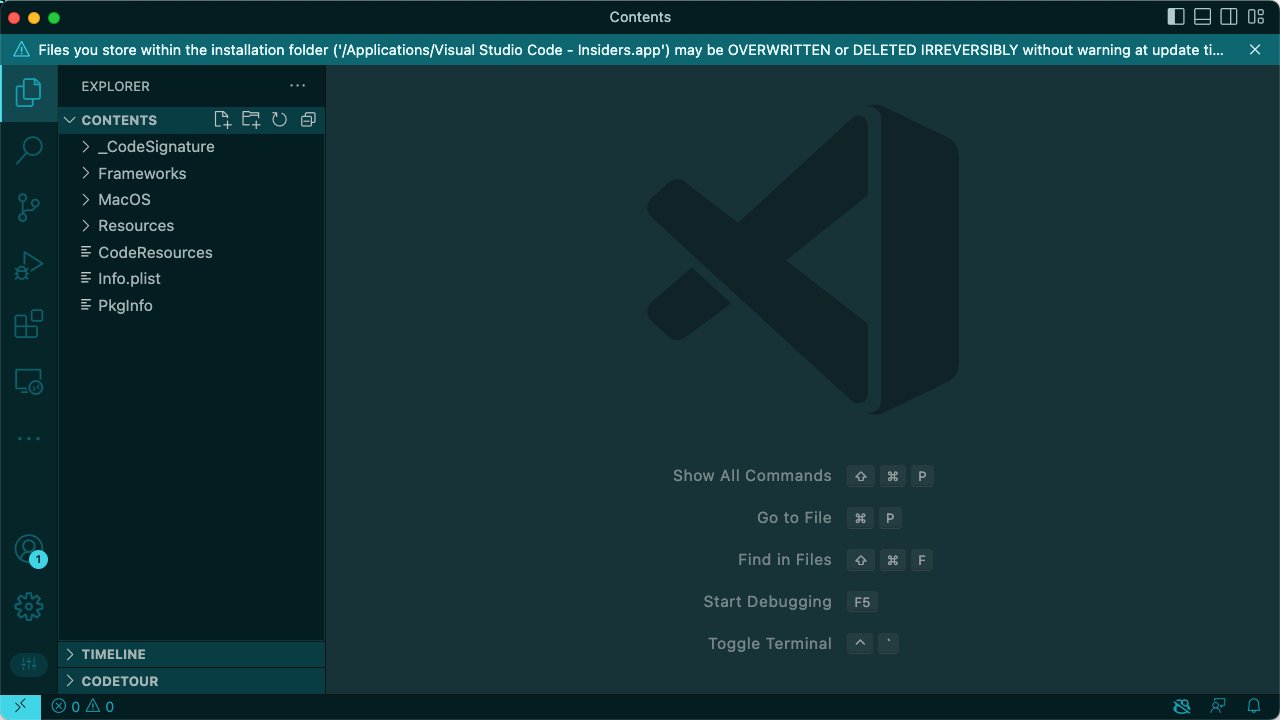Open the PkgInfo file
The image size is (1280, 720).
(191, 305)
